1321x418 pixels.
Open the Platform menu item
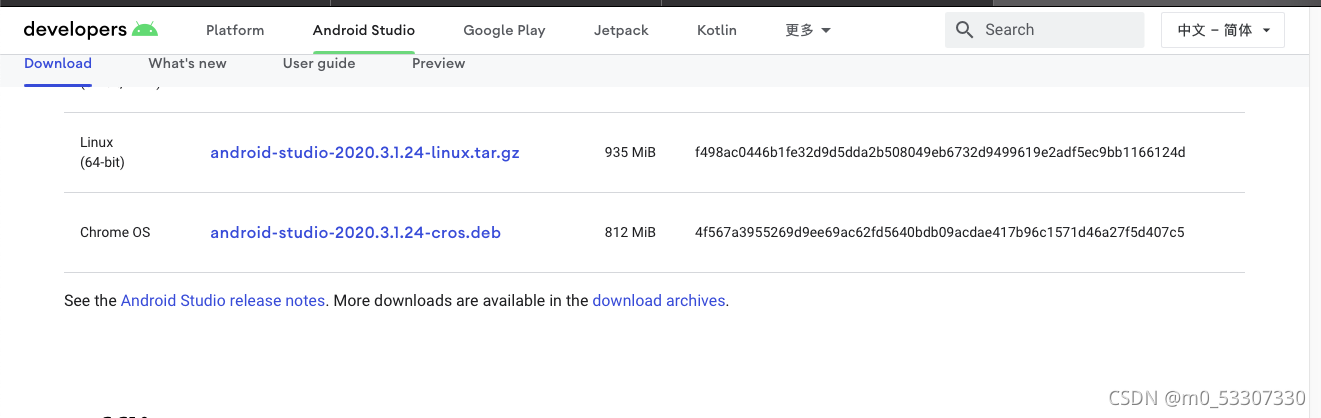[235, 30]
